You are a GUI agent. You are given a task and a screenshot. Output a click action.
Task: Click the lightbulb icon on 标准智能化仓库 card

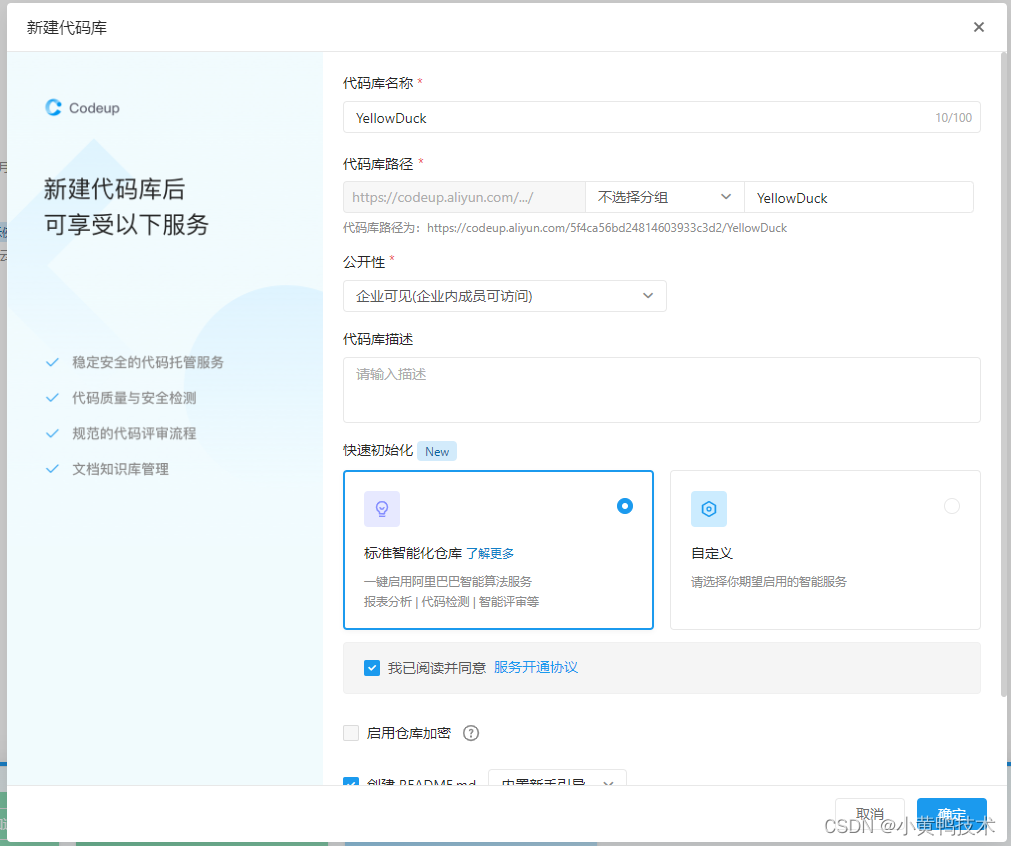pos(382,509)
